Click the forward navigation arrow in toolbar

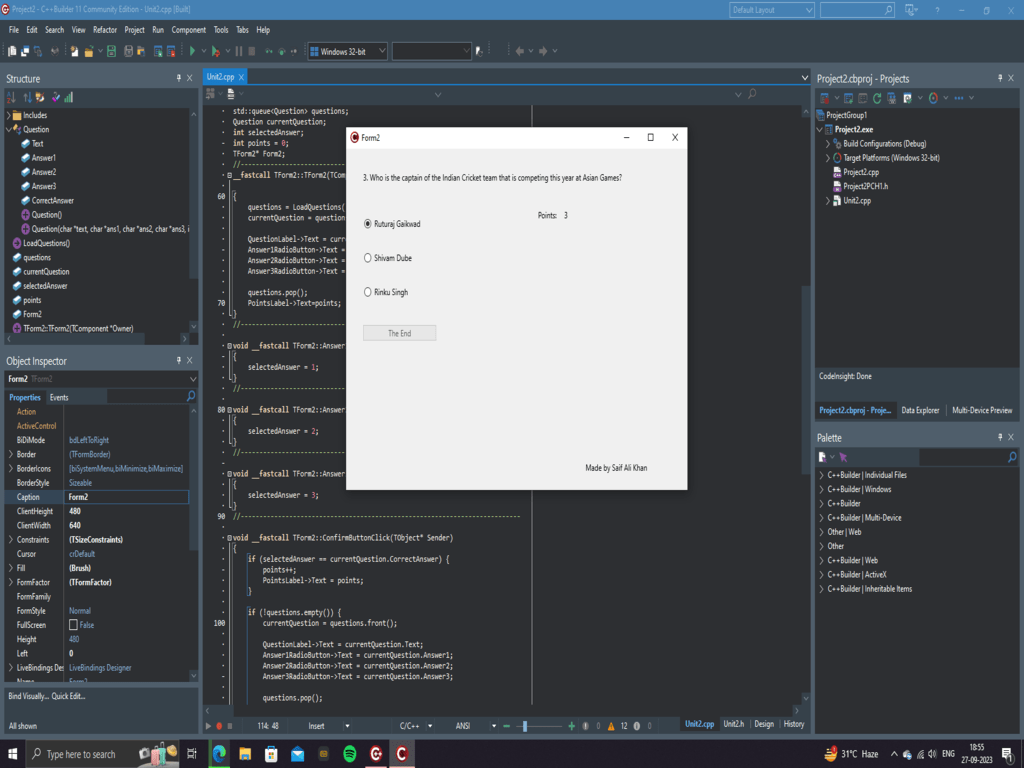(x=543, y=51)
